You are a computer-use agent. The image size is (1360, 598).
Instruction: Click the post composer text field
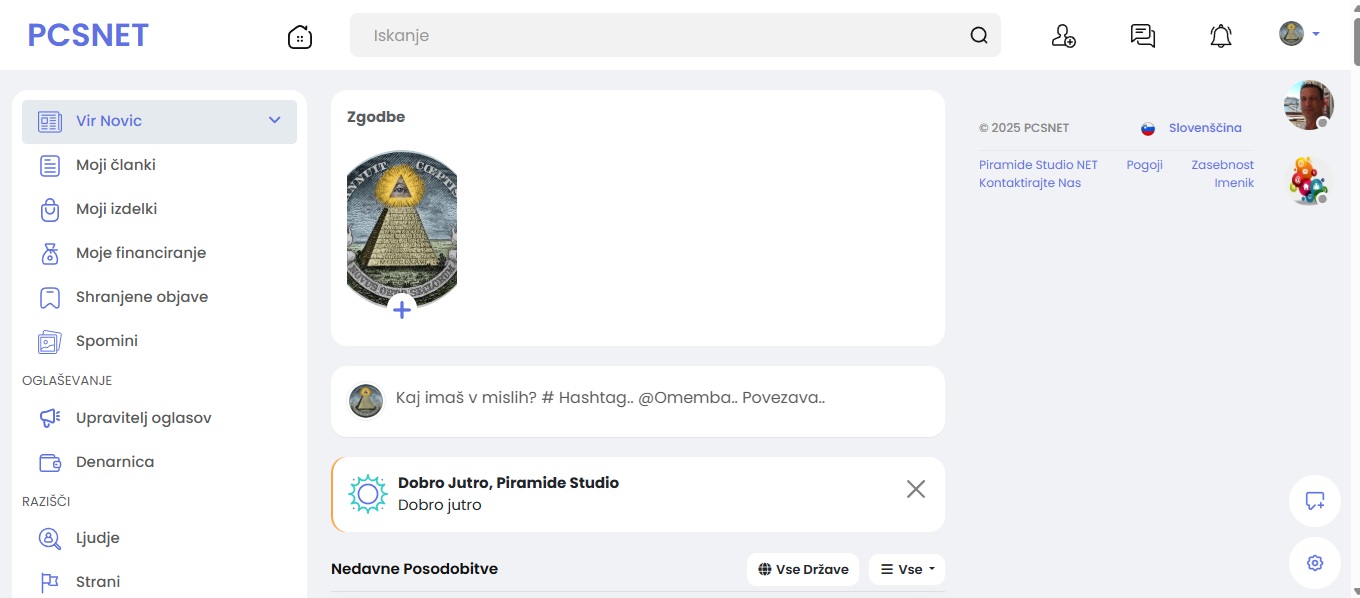[610, 397]
